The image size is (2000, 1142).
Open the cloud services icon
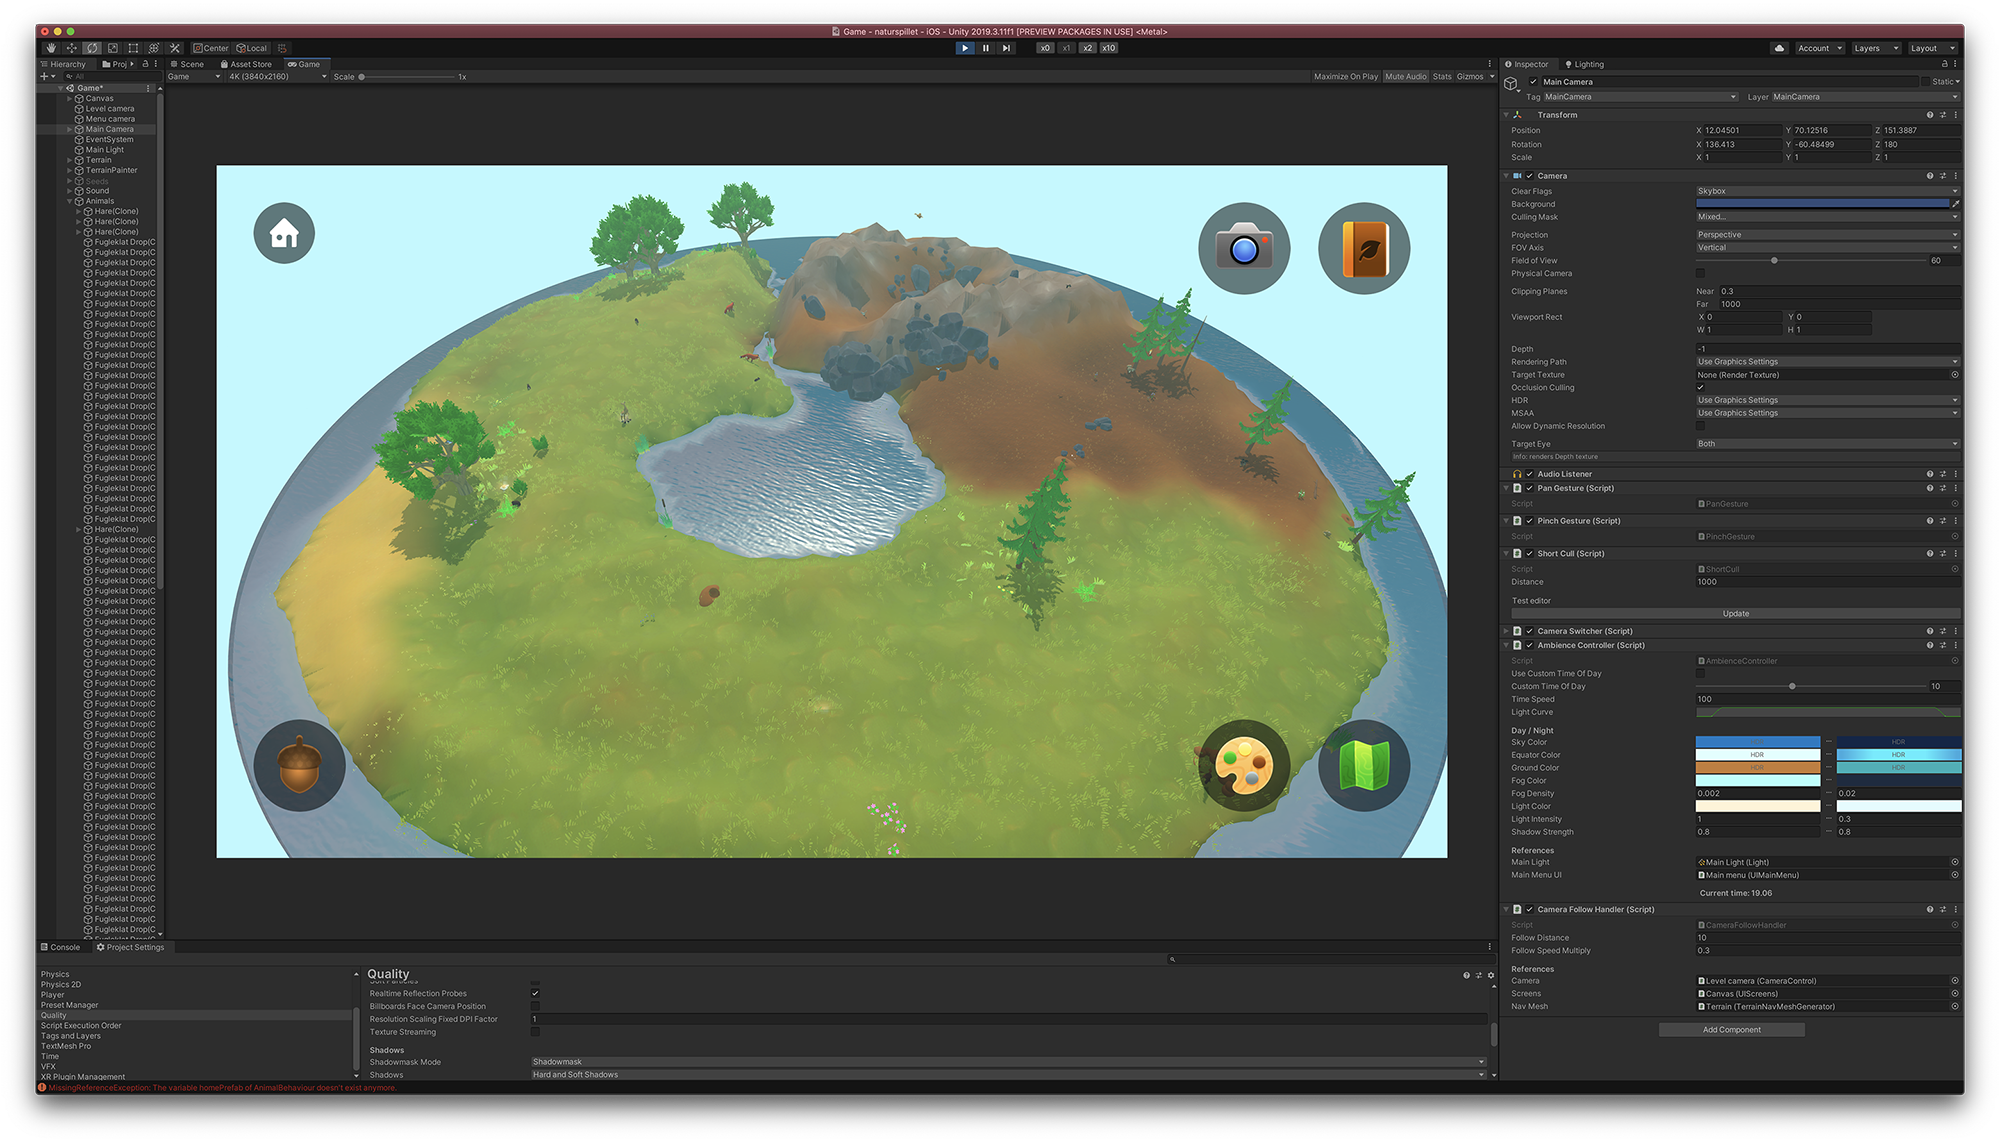click(x=1779, y=48)
